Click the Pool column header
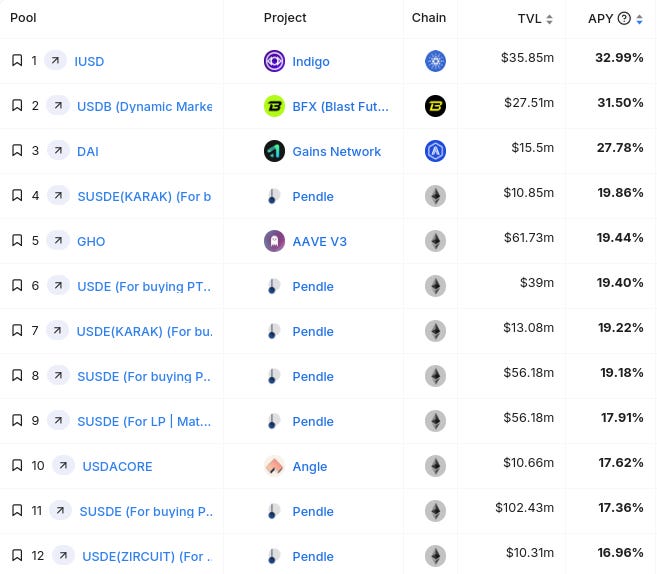This screenshot has height=574, width=657. pyautogui.click(x=23, y=18)
